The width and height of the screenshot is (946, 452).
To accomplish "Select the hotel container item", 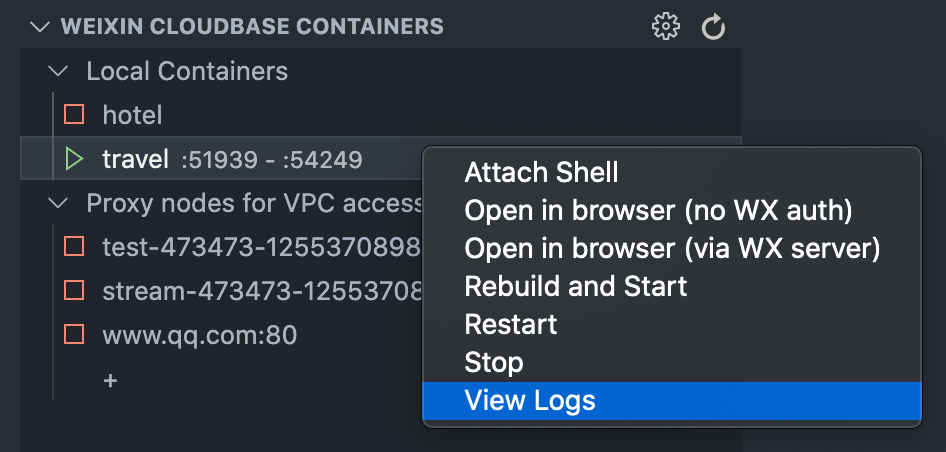I will point(132,115).
